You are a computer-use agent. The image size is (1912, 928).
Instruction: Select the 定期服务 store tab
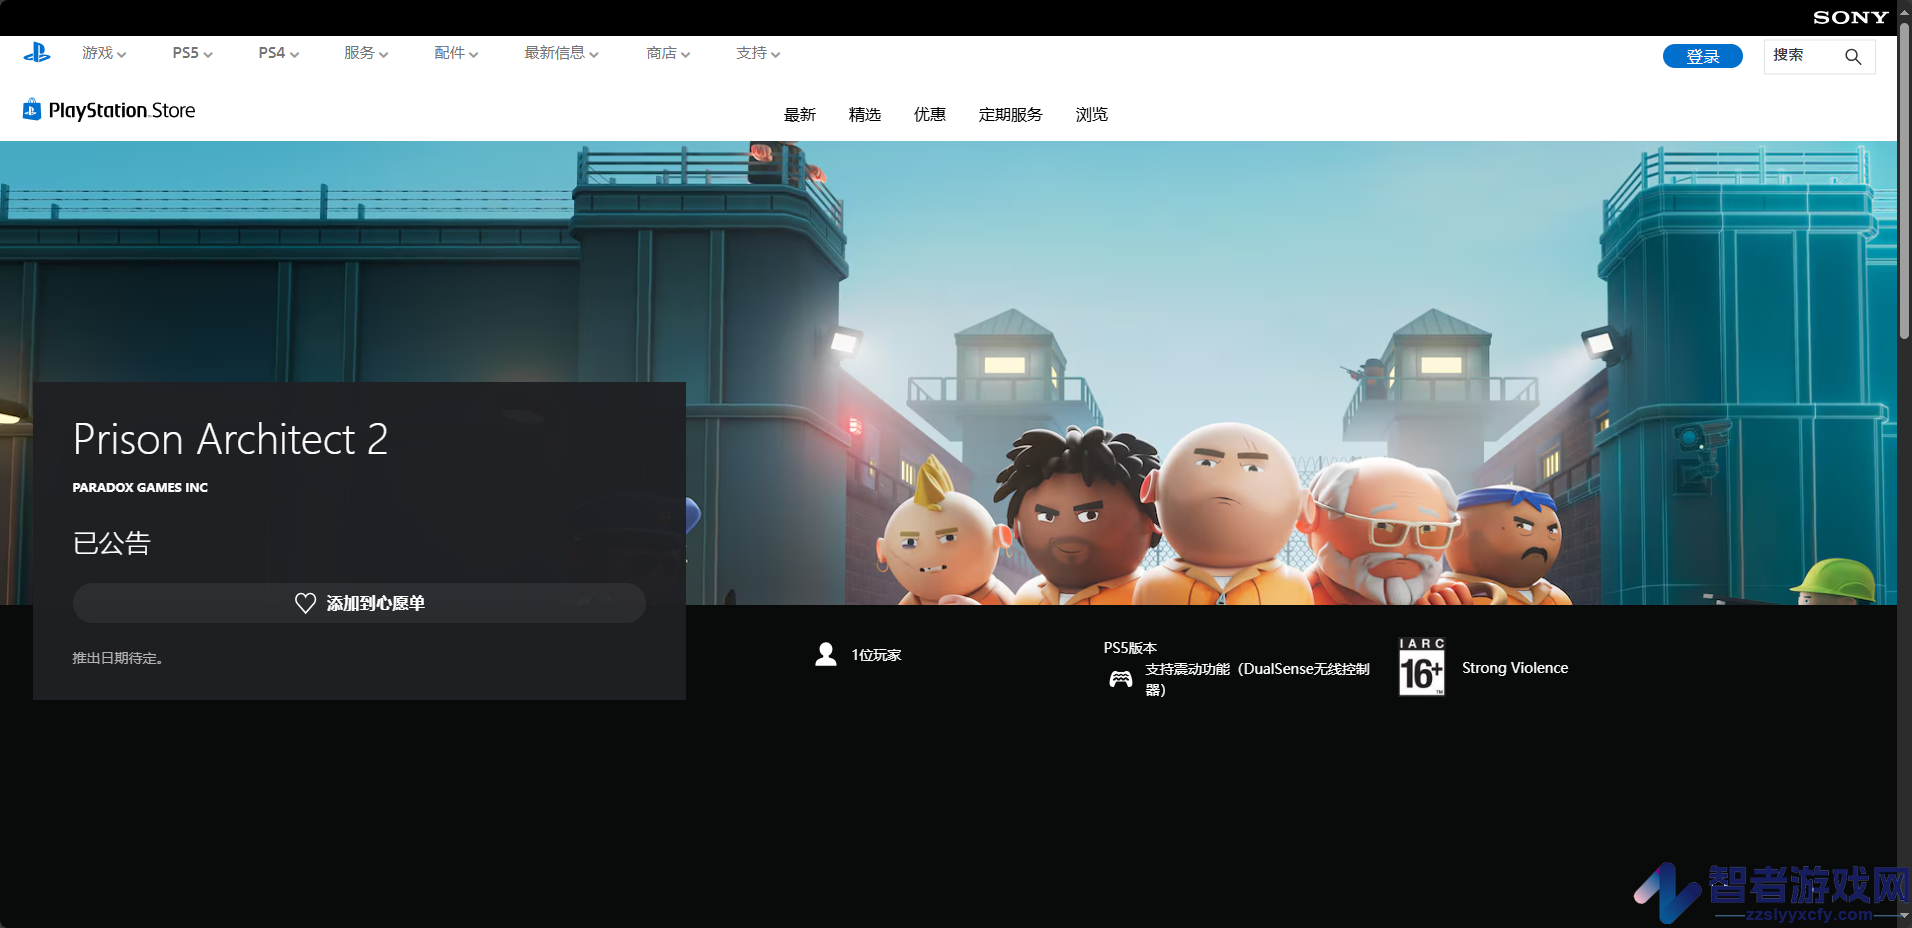(x=1010, y=115)
